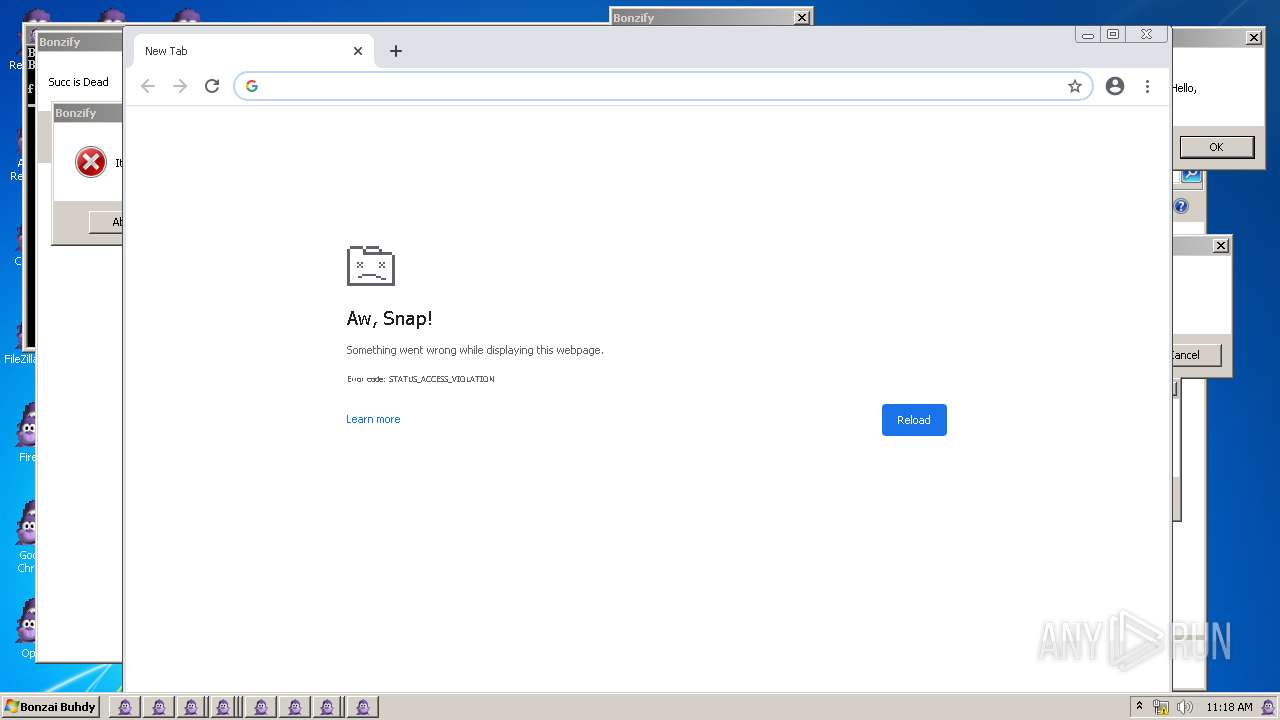
Task: Click the Bonzi icon beside the clock
Action: [1267, 707]
